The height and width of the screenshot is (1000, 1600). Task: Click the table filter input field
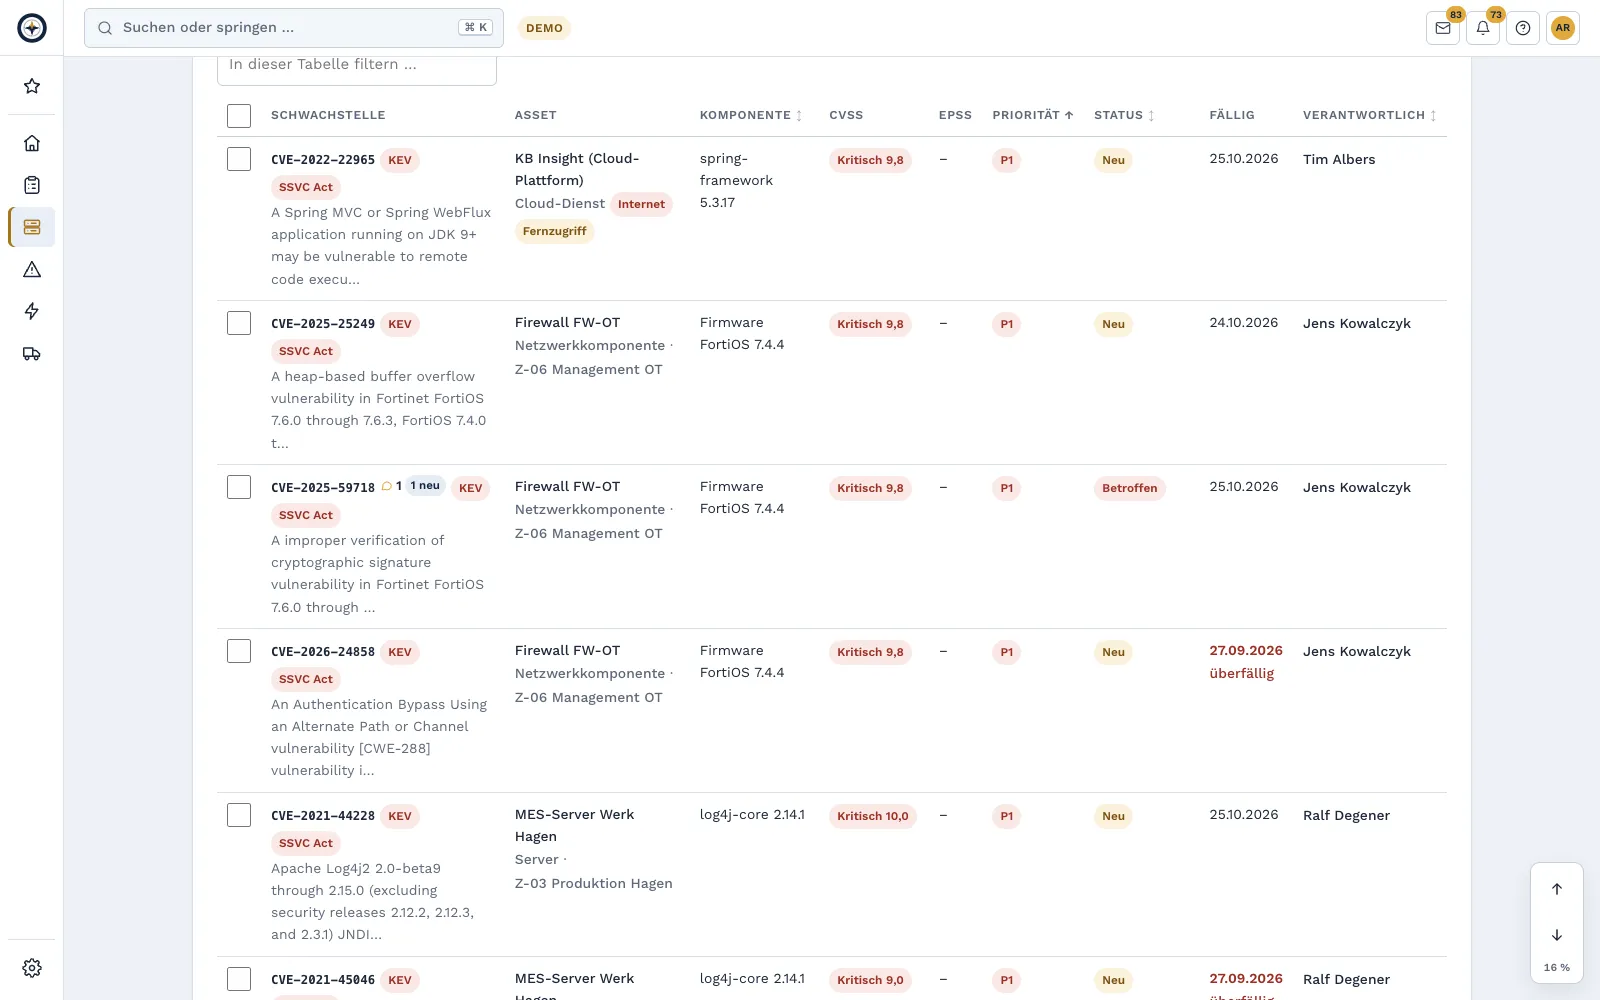coord(357,66)
